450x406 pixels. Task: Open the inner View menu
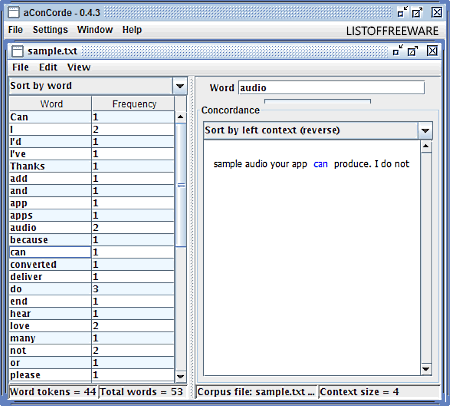tap(79, 67)
